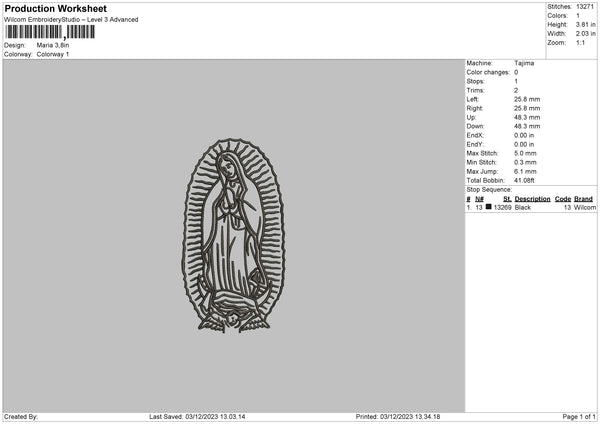Viewport: 600px width, 424px height.
Task: Click the Wilcom brand cell
Action: tap(585, 207)
